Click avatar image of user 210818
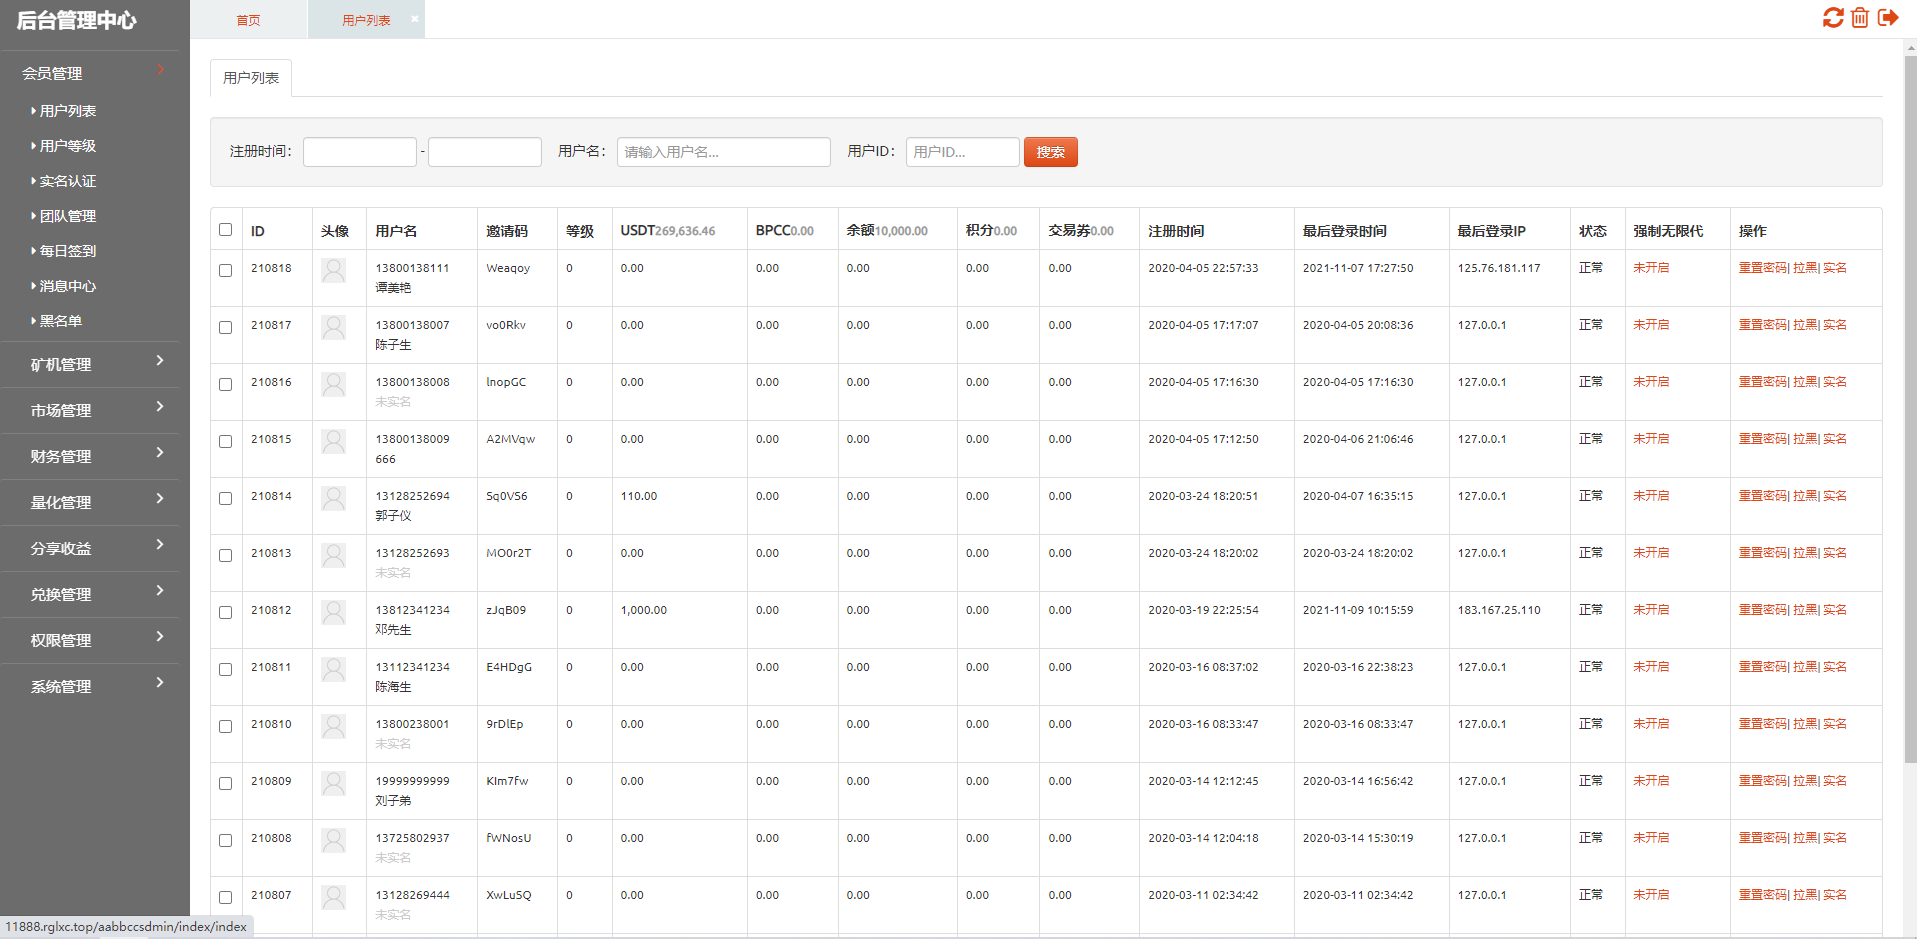The image size is (1917, 939). click(x=334, y=270)
